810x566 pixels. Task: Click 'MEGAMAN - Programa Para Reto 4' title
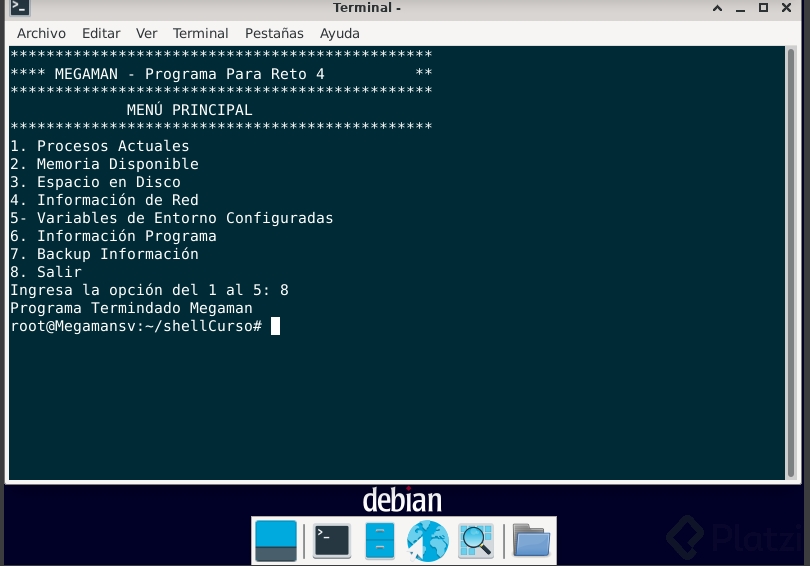tap(190, 74)
